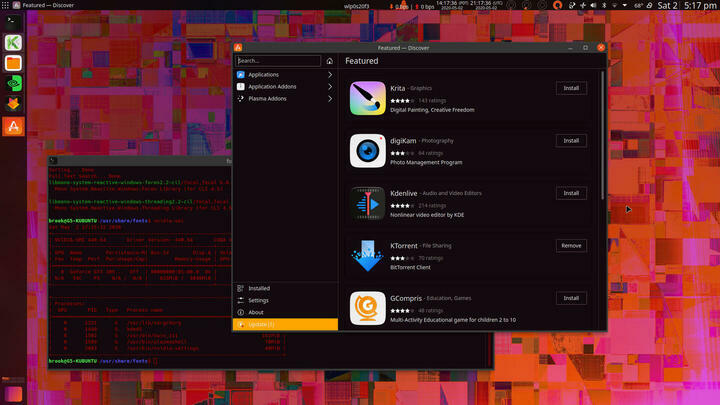
Task: Click the Applications category icon
Action: coord(241,74)
